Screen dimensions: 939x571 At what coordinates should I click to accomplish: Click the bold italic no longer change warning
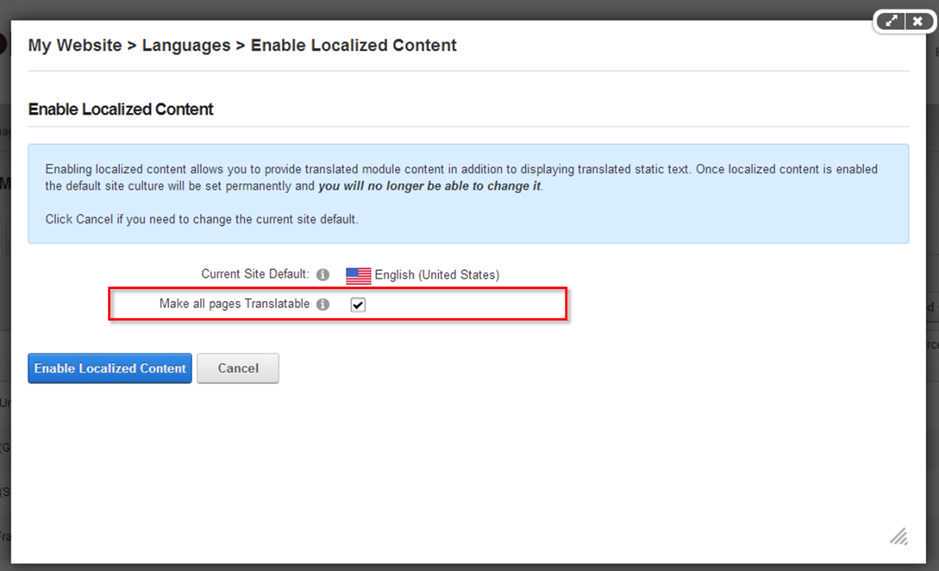coord(429,186)
